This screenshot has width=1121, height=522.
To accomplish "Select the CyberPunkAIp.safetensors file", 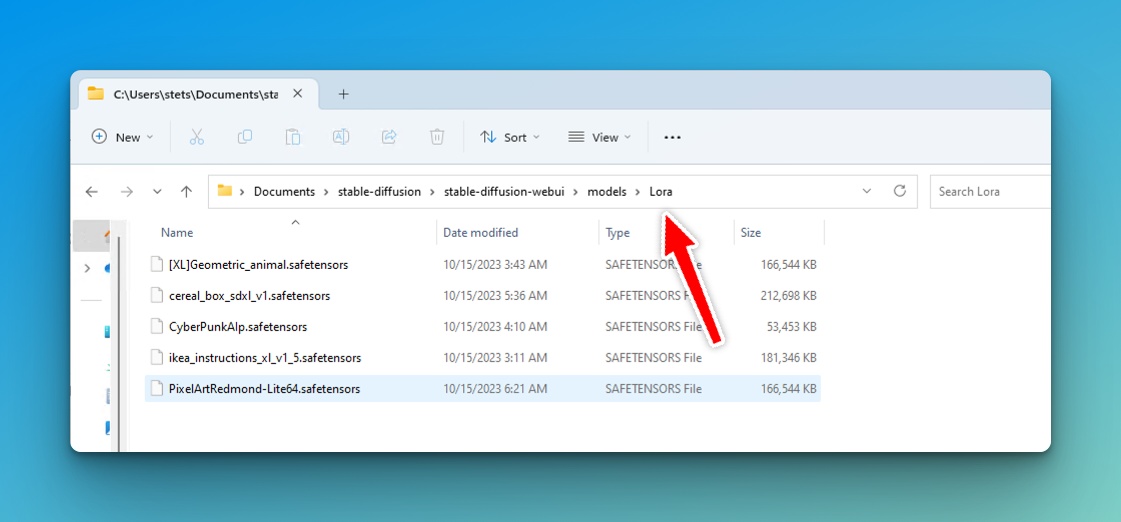I will pyautogui.click(x=237, y=326).
